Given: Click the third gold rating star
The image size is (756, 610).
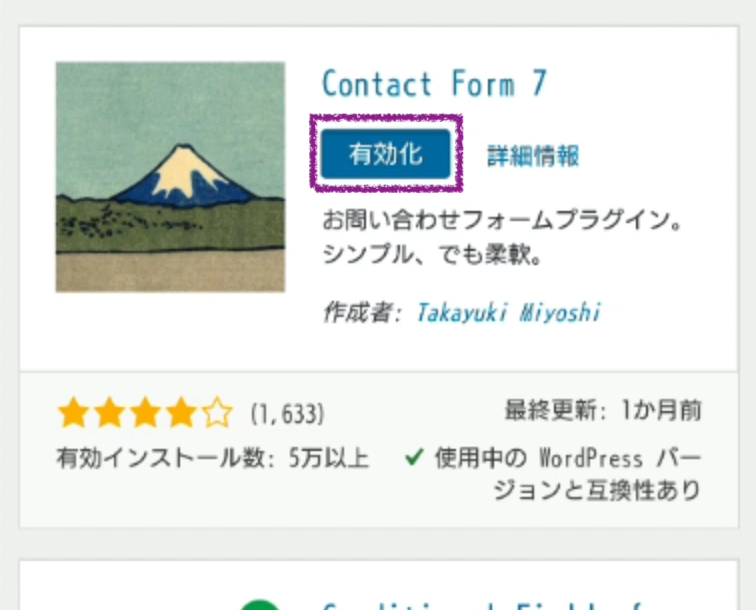Looking at the screenshot, I should [x=144, y=413].
